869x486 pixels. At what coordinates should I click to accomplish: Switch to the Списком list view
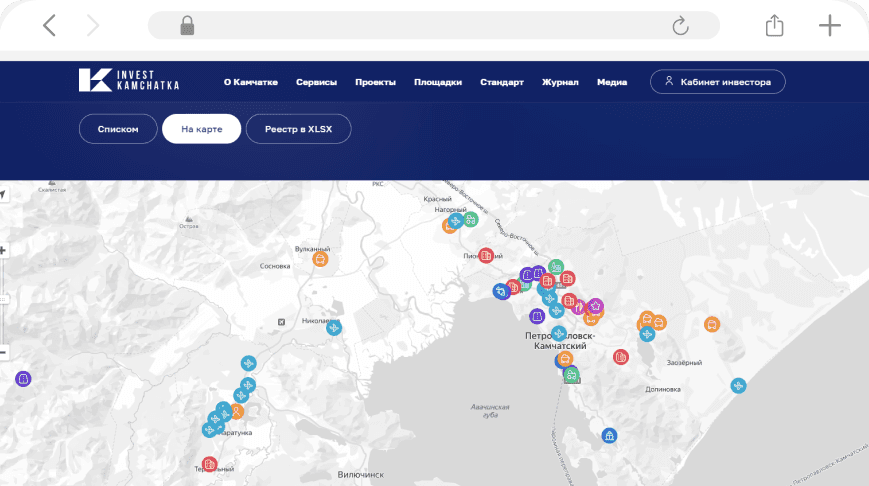click(x=118, y=129)
